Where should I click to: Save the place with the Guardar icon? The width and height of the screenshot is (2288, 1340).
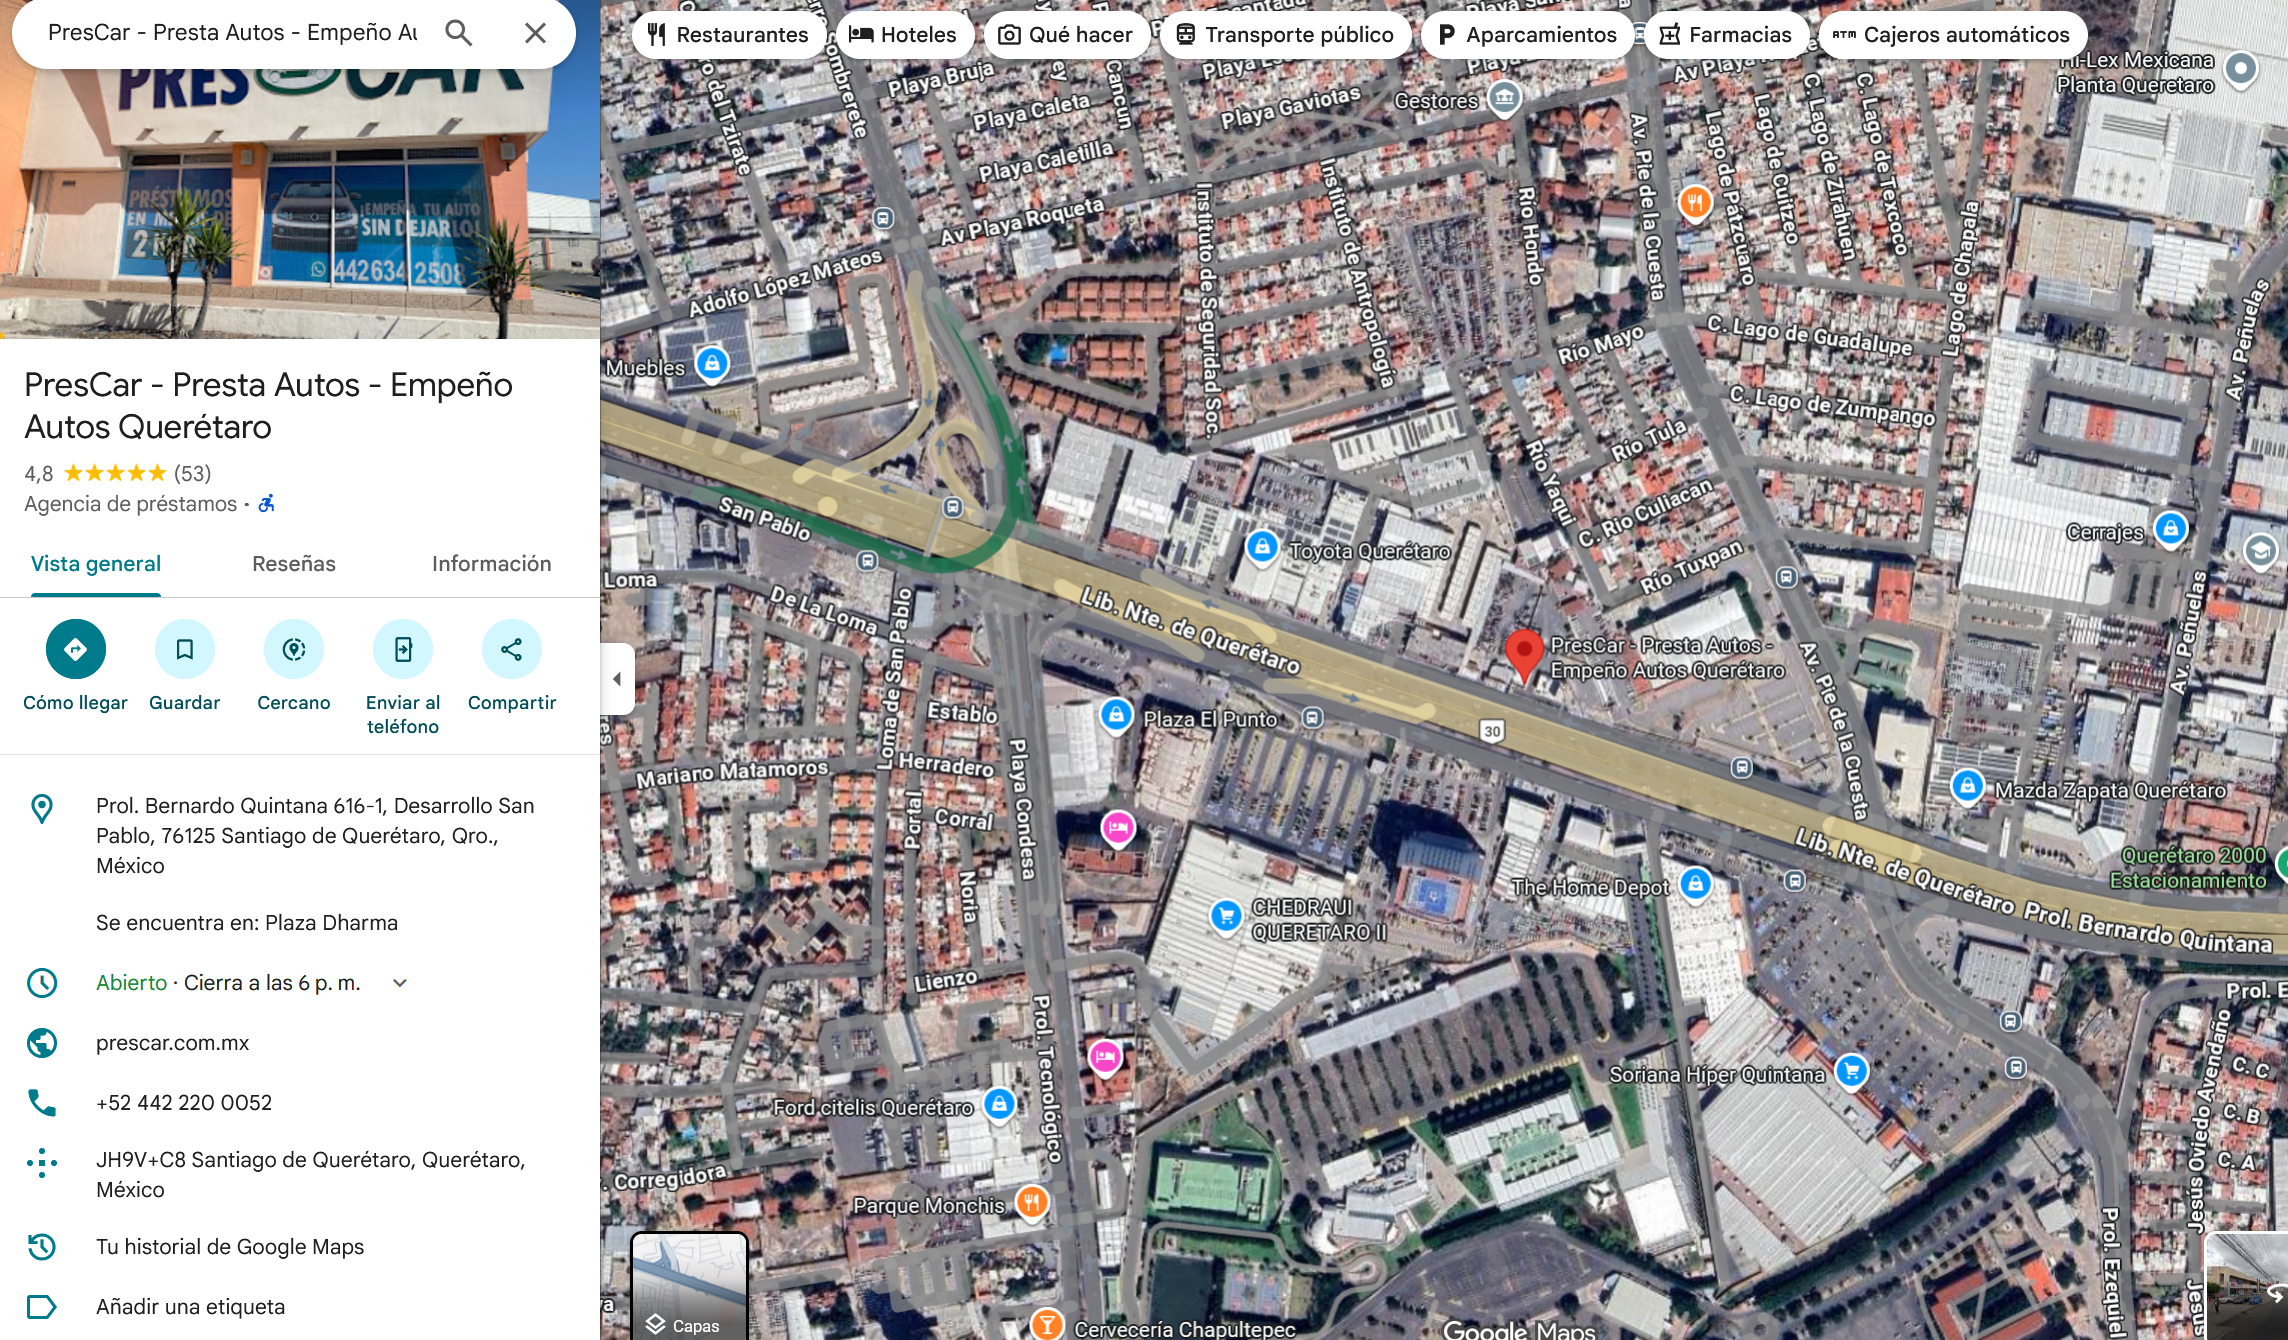pos(184,650)
